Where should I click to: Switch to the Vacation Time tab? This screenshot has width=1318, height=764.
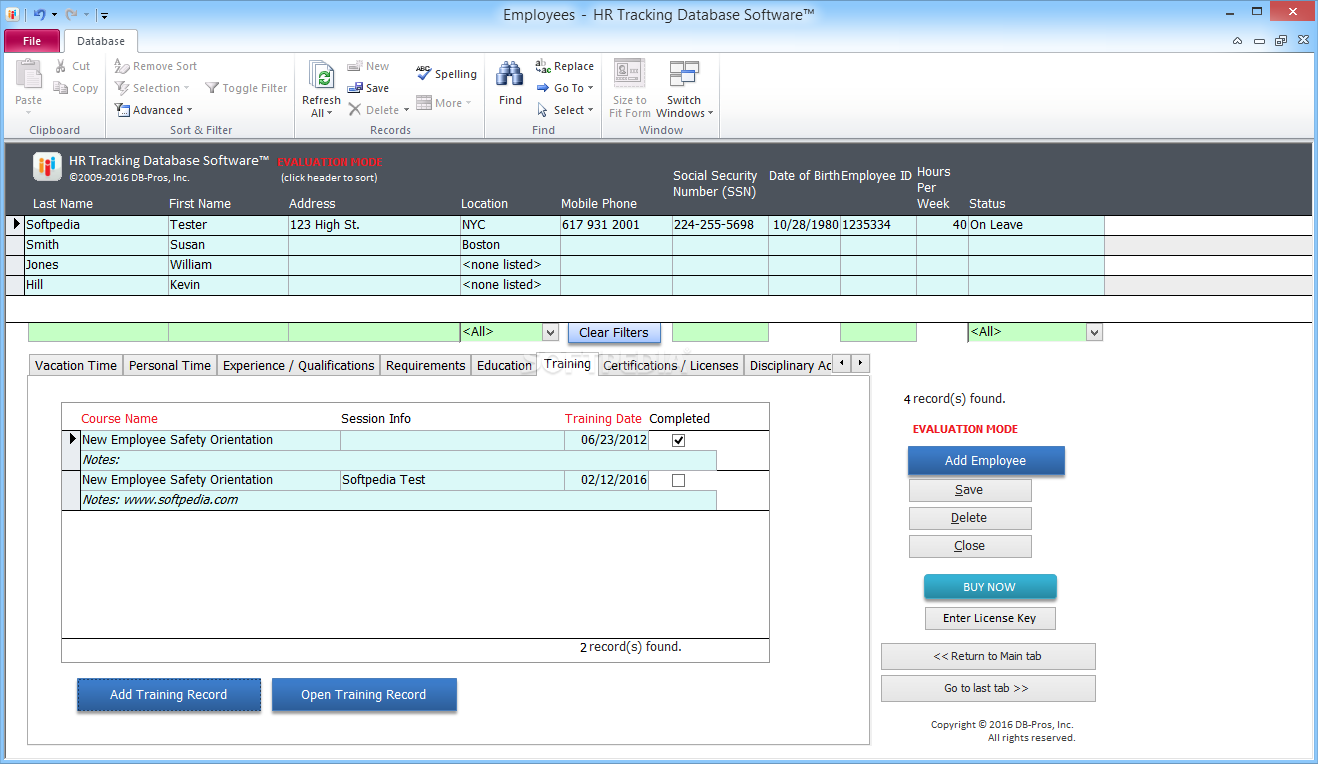tap(75, 365)
